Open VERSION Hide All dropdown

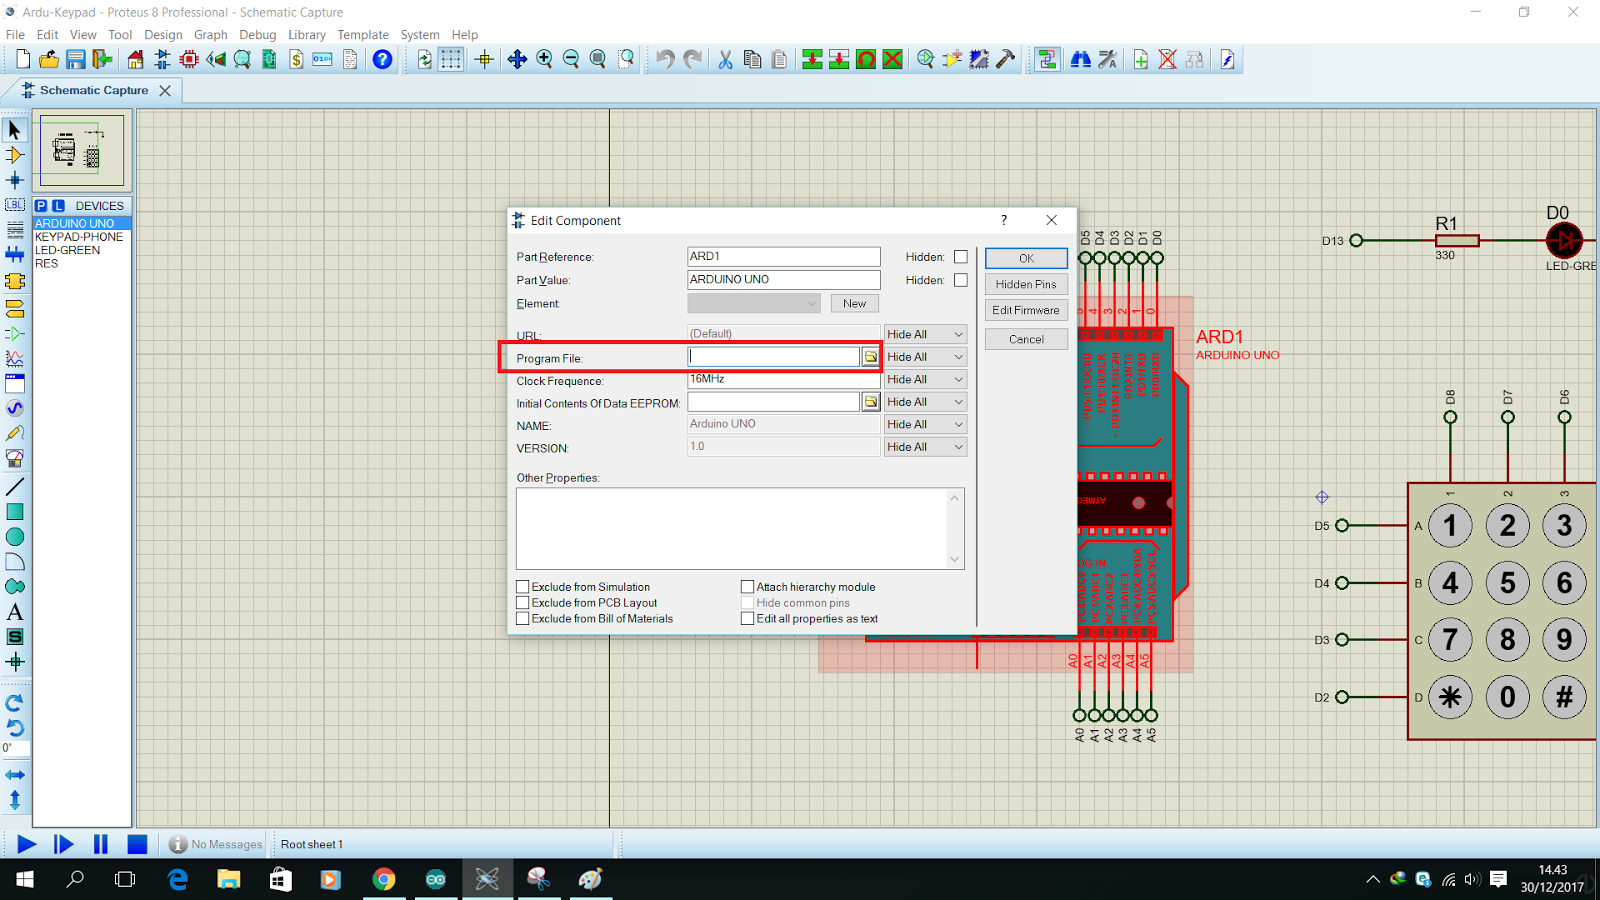[925, 447]
